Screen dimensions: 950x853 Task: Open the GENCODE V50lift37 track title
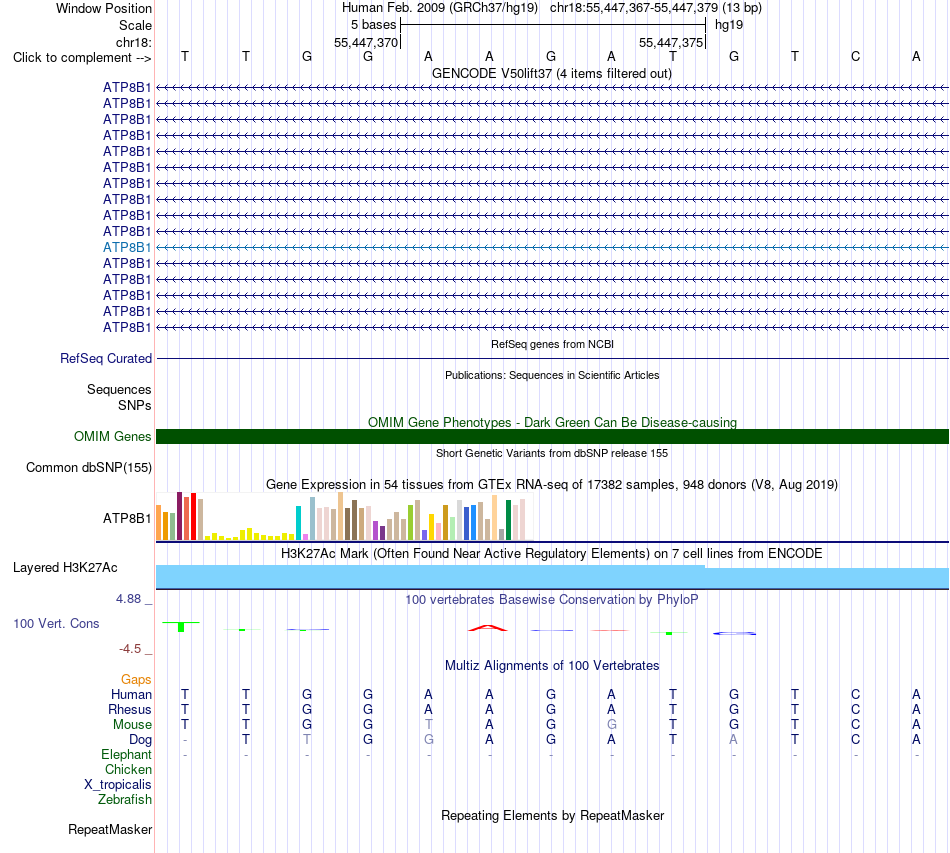pyautogui.click(x=551, y=73)
